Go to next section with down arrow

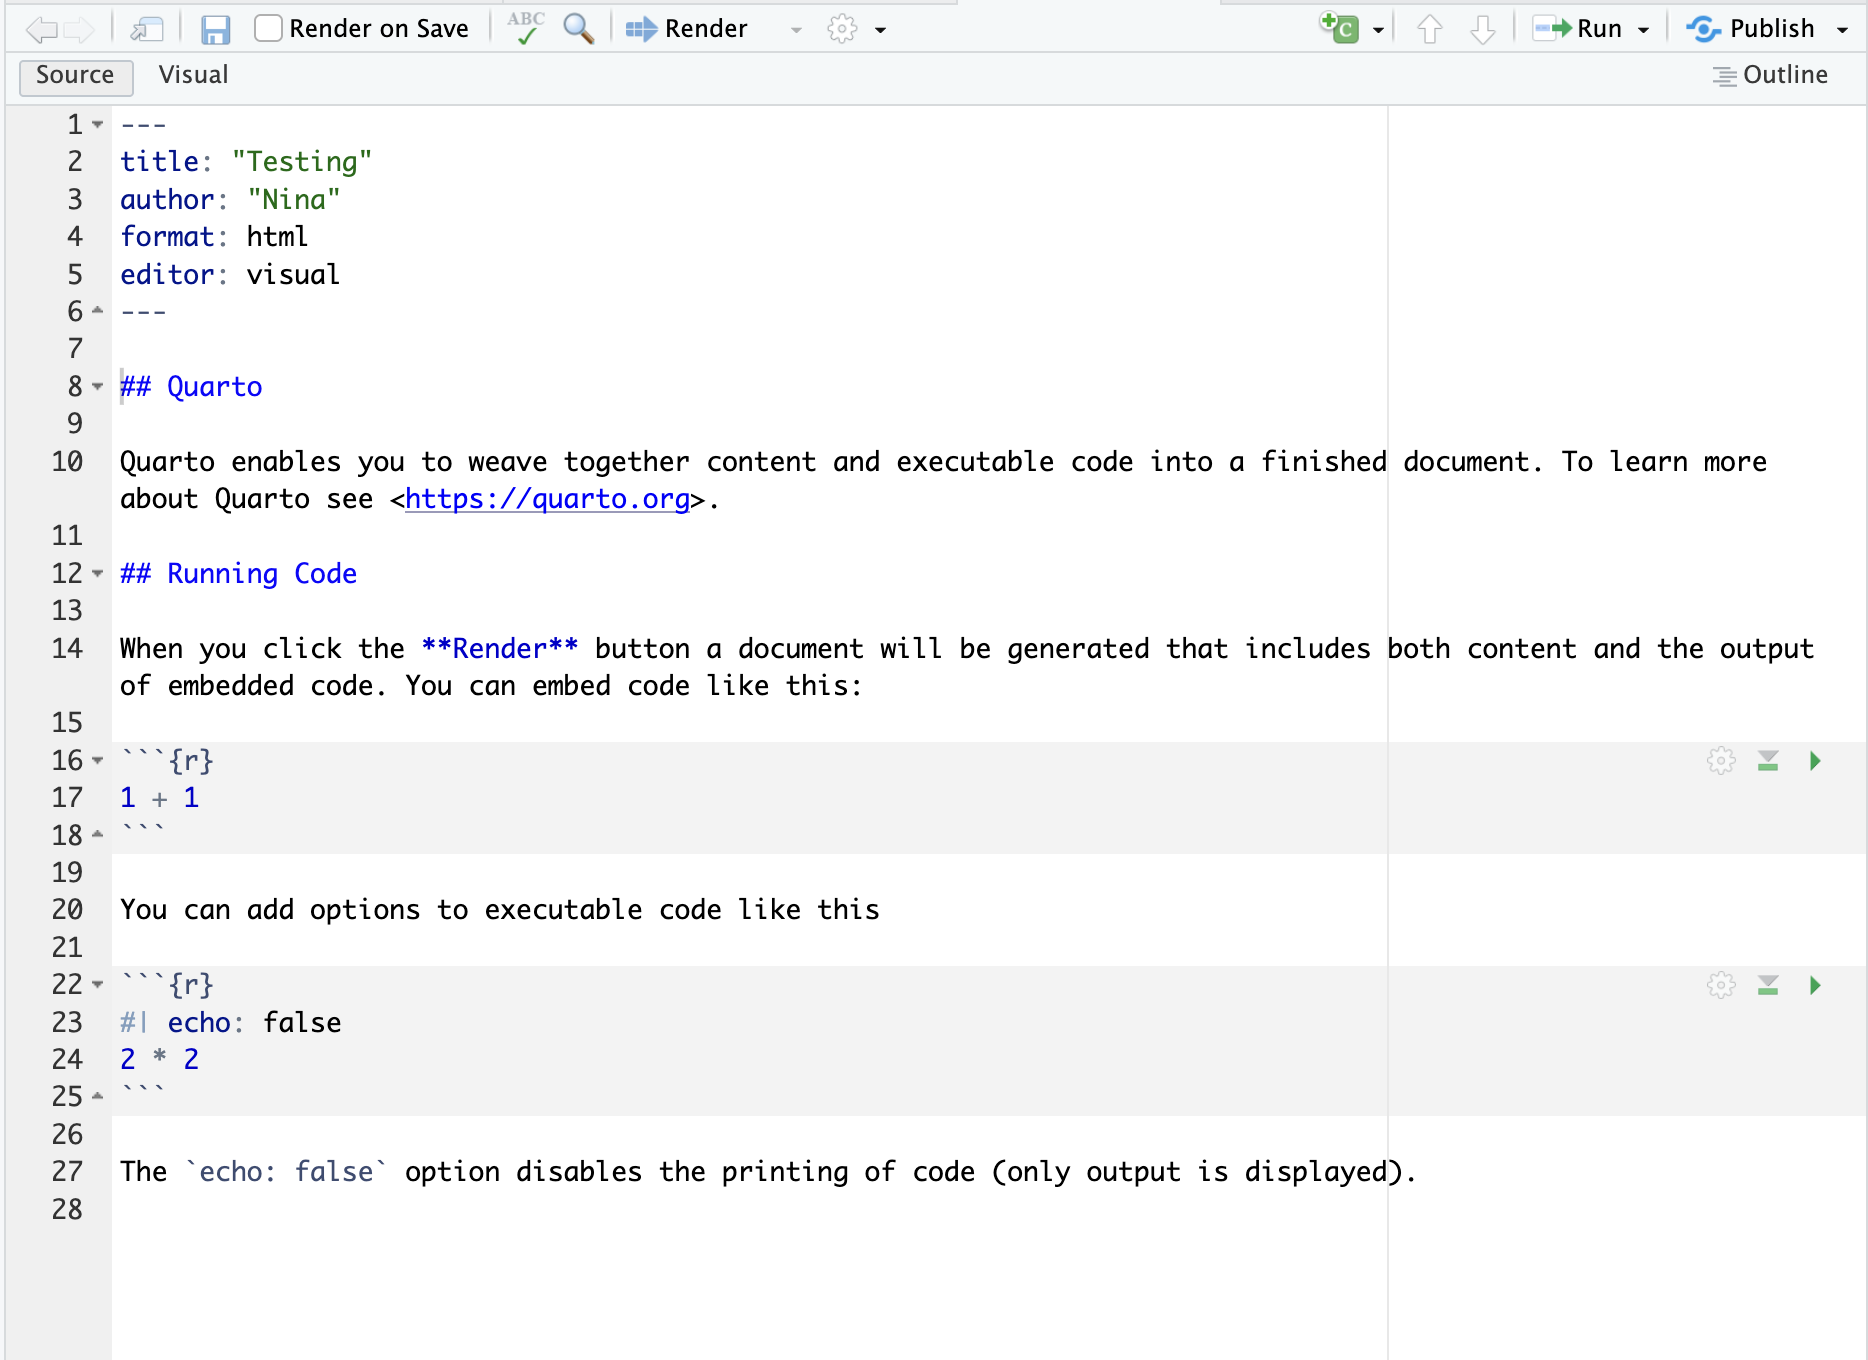[1483, 30]
